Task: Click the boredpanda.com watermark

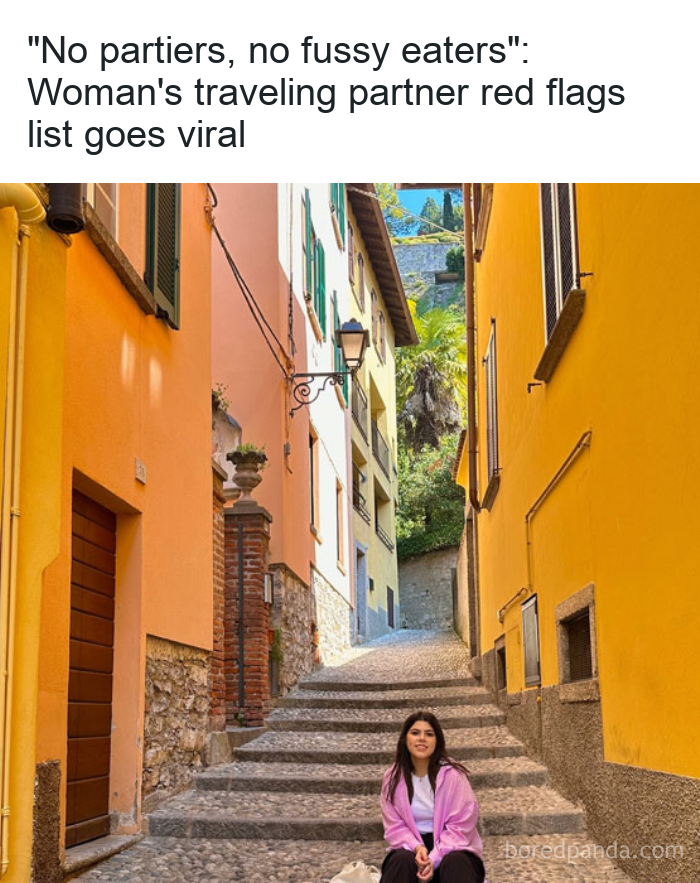Action: tap(594, 850)
